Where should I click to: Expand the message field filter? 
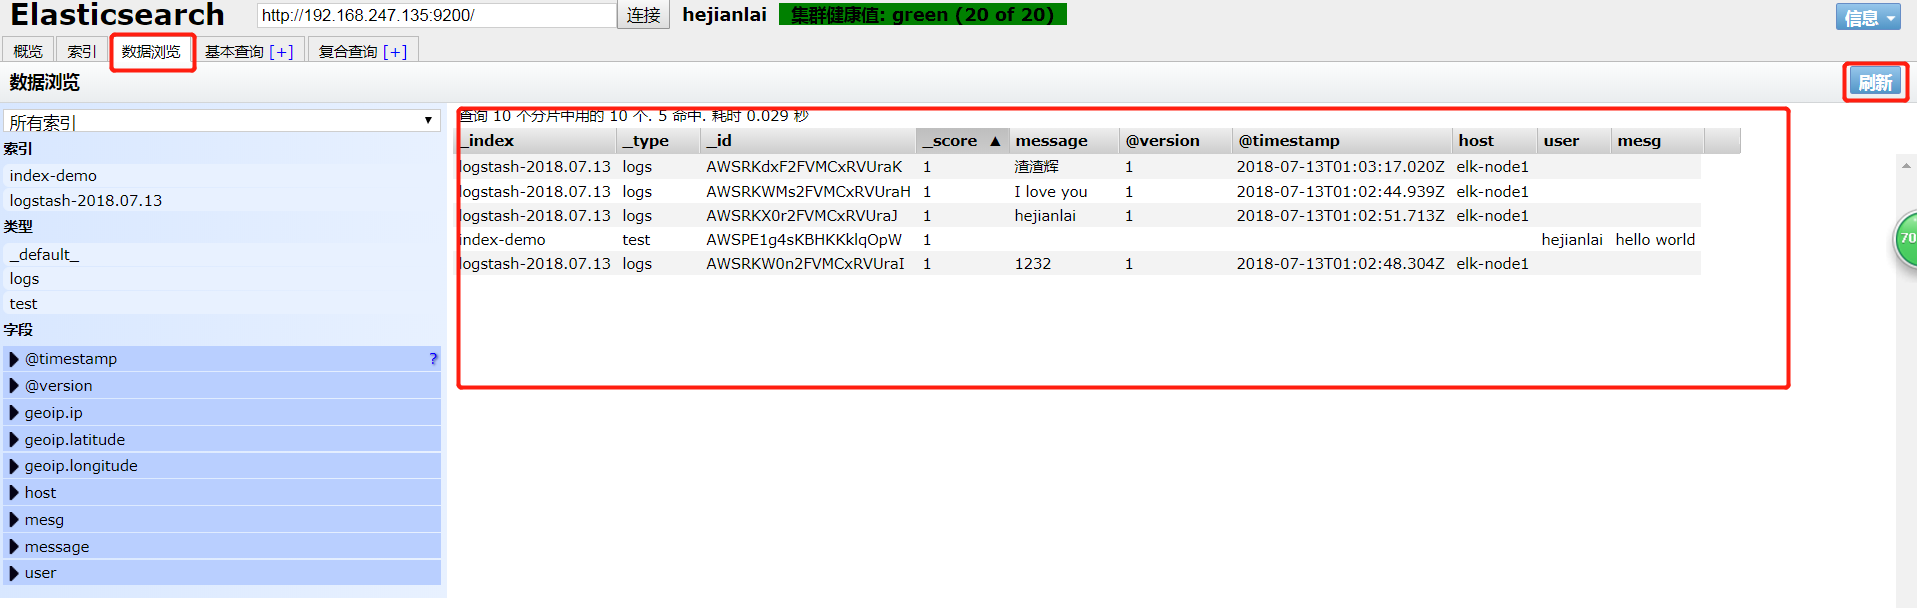[14, 547]
